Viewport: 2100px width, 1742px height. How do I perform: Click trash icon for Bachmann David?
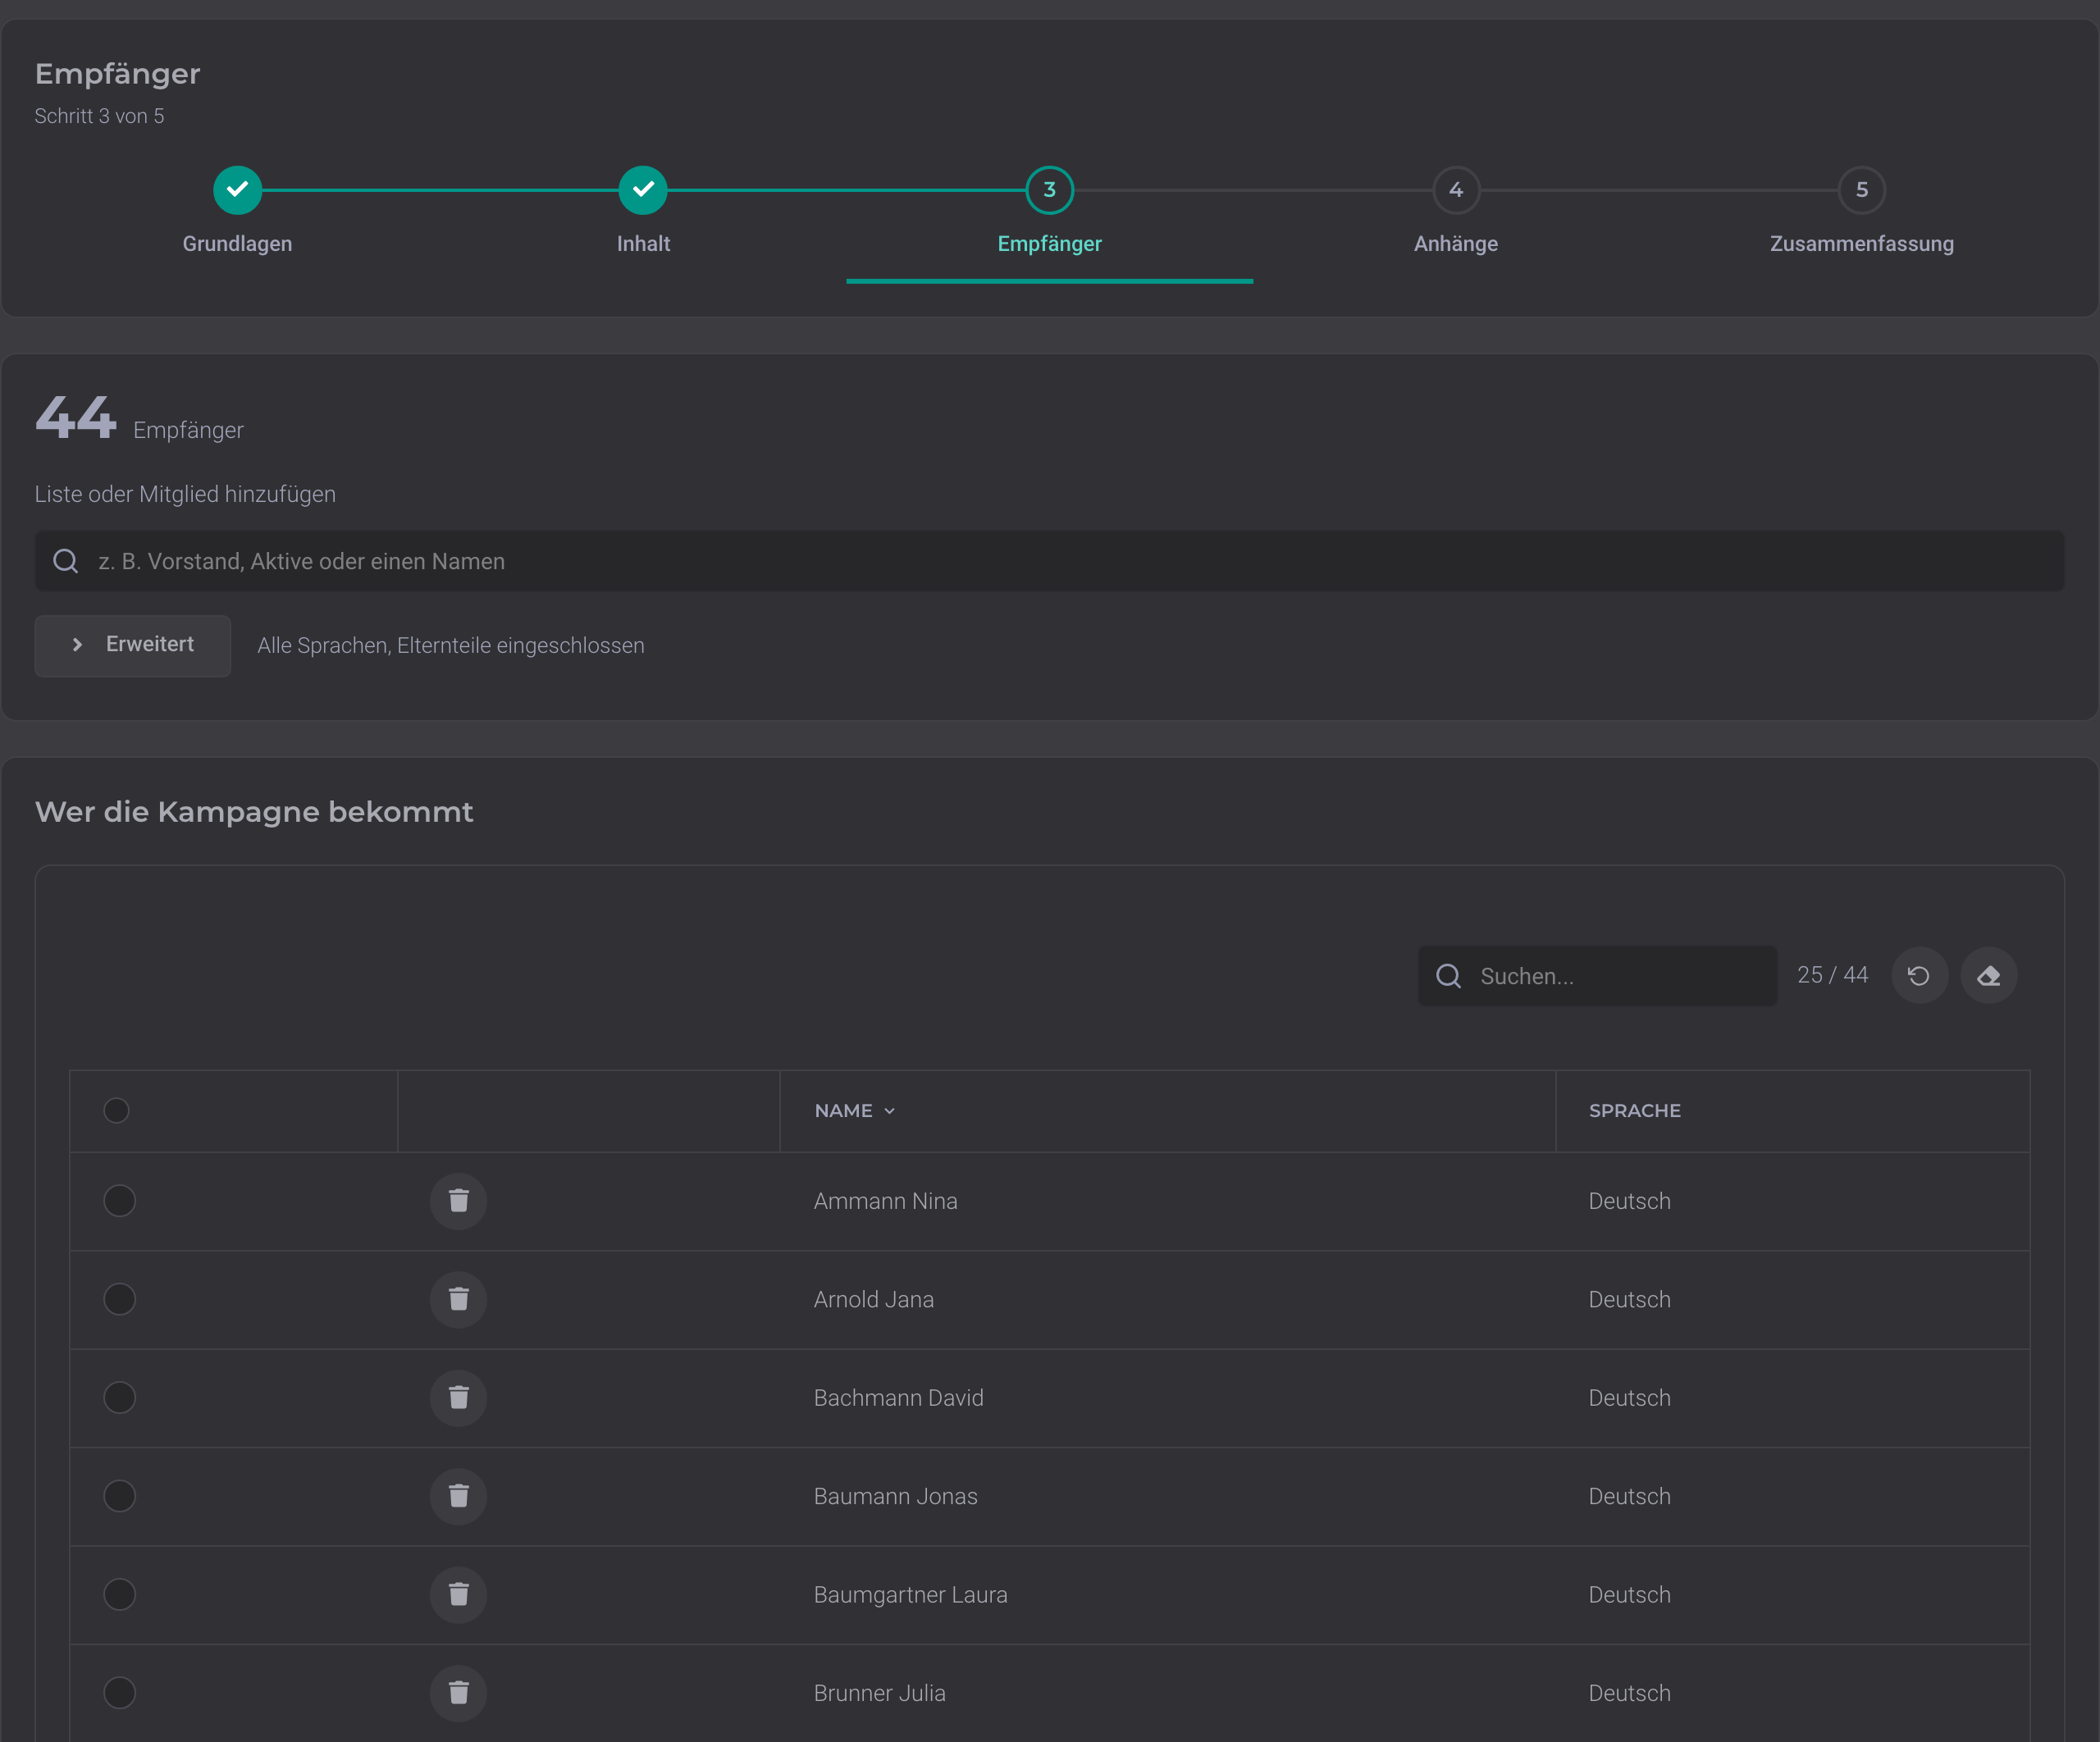458,1398
